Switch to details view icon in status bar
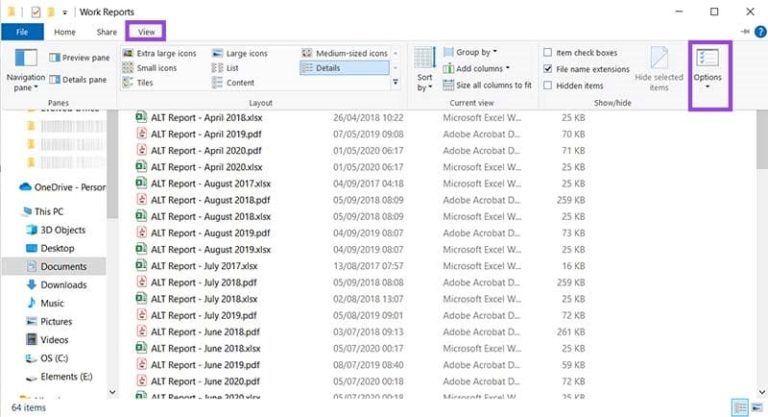Screen dimensions: 768x417 [740, 407]
